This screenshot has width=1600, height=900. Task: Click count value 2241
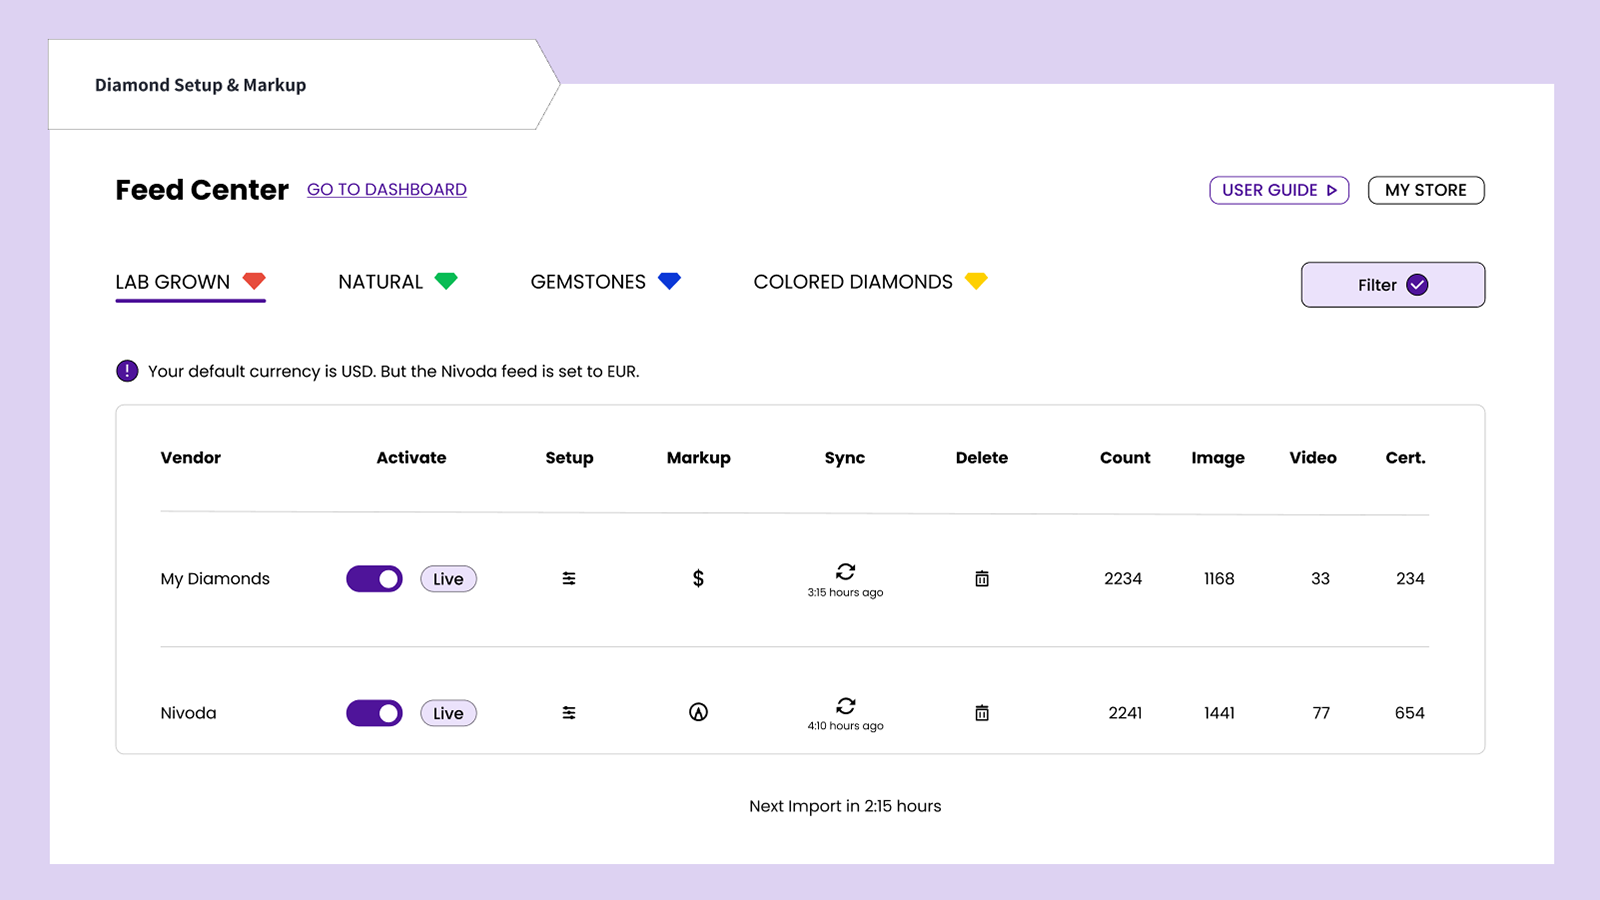(x=1125, y=713)
